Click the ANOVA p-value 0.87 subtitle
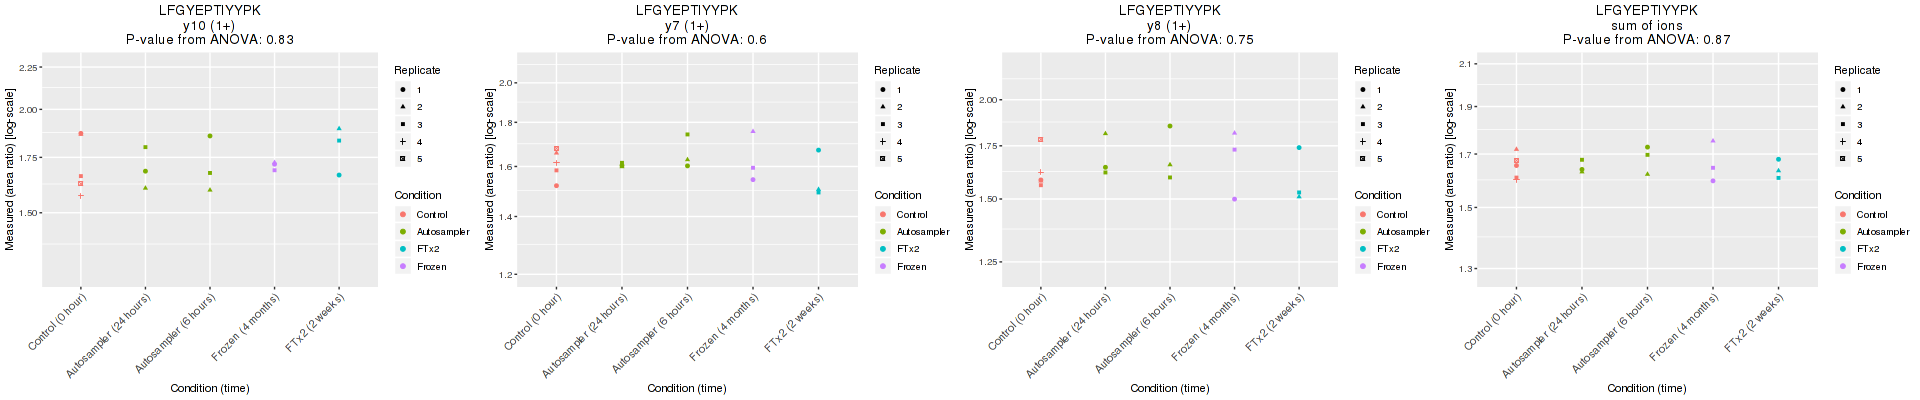The width and height of the screenshot is (1920, 400). tap(1646, 40)
